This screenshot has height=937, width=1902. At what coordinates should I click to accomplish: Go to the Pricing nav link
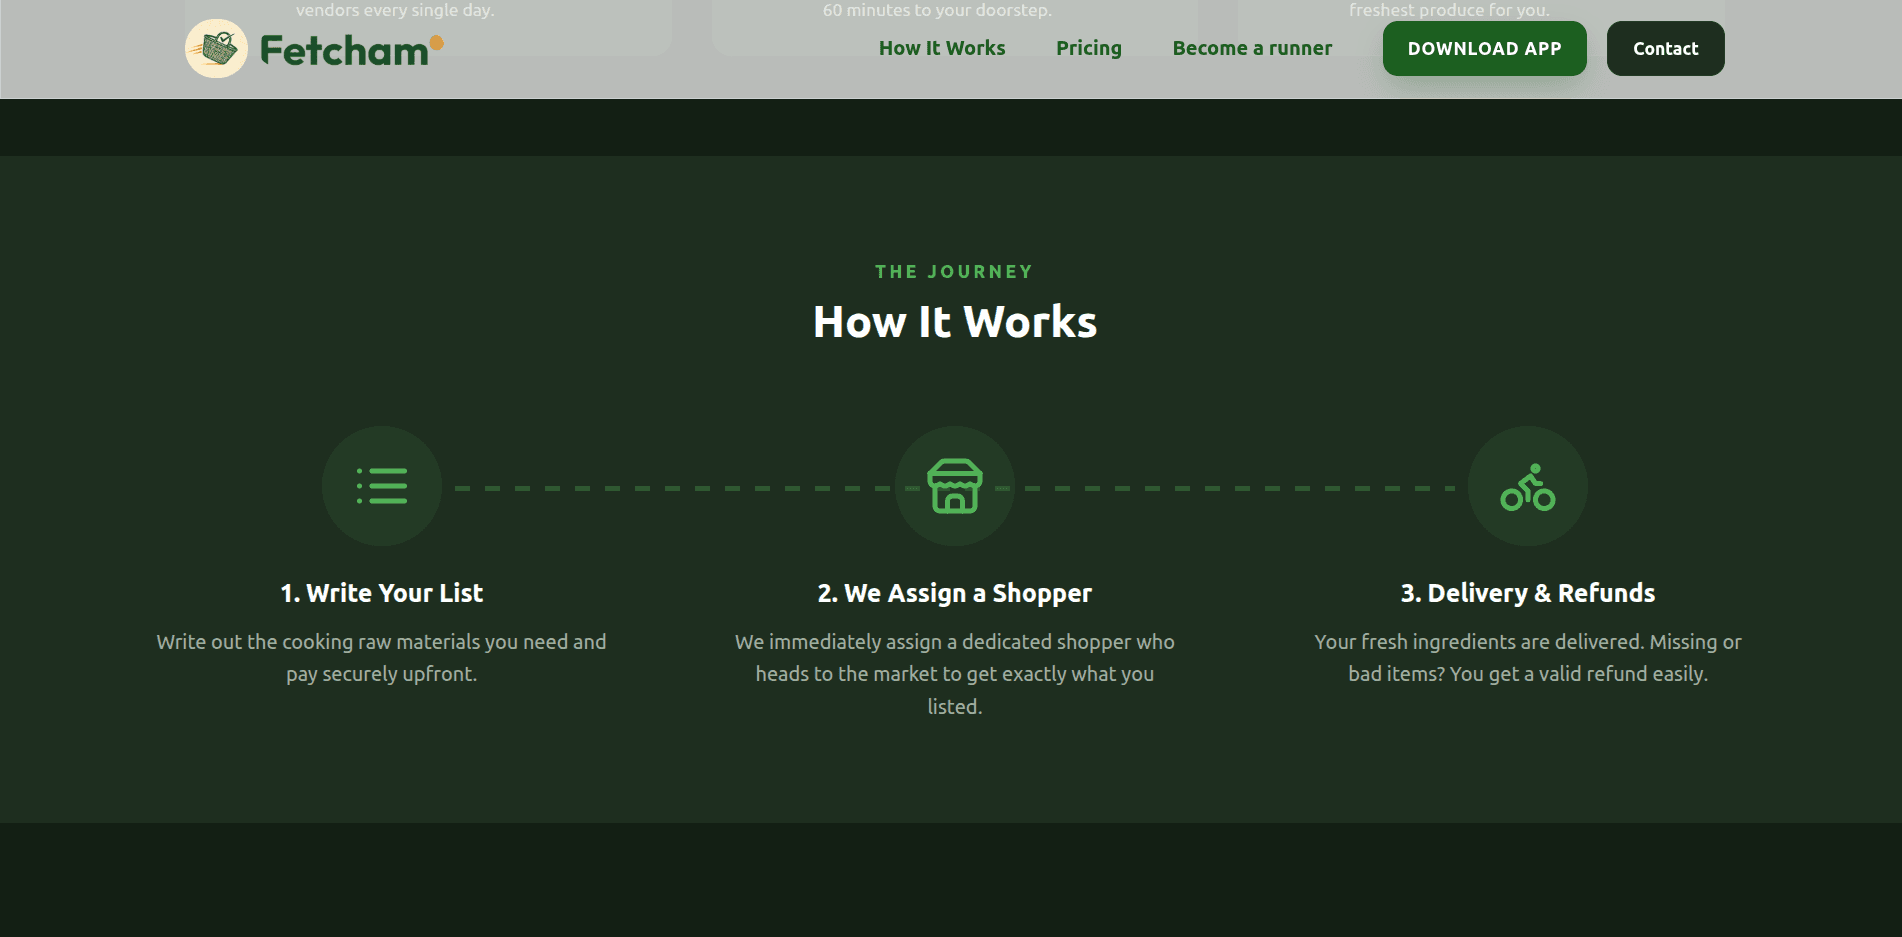click(1089, 48)
